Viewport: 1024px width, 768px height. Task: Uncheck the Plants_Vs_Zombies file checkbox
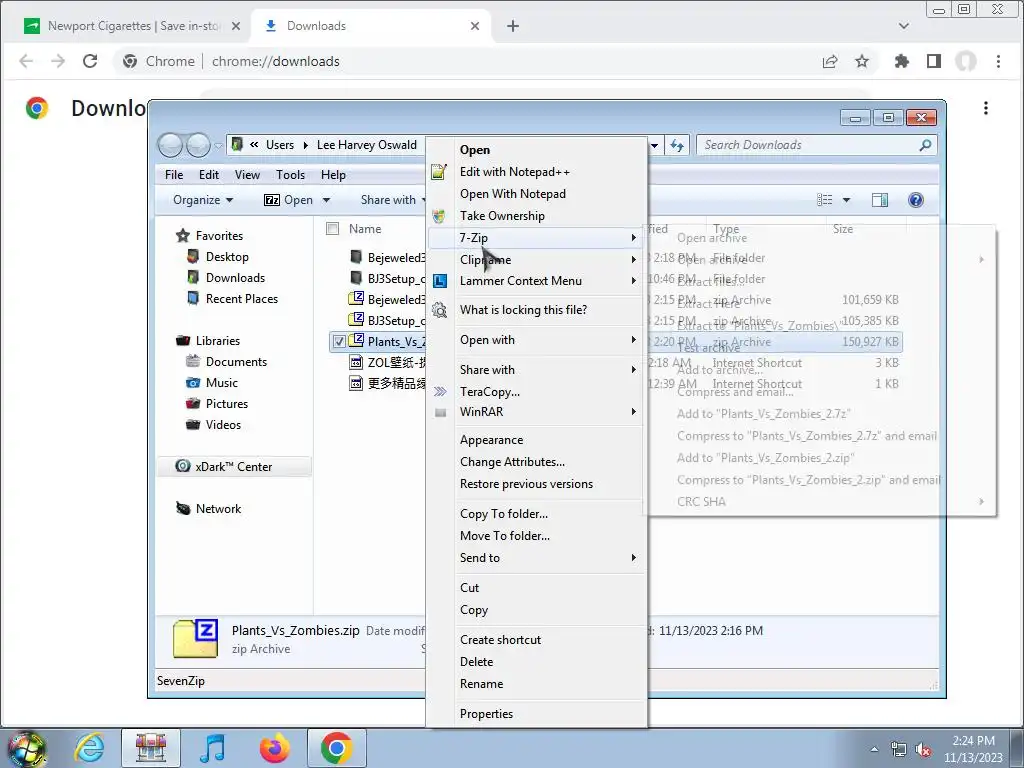coord(339,342)
